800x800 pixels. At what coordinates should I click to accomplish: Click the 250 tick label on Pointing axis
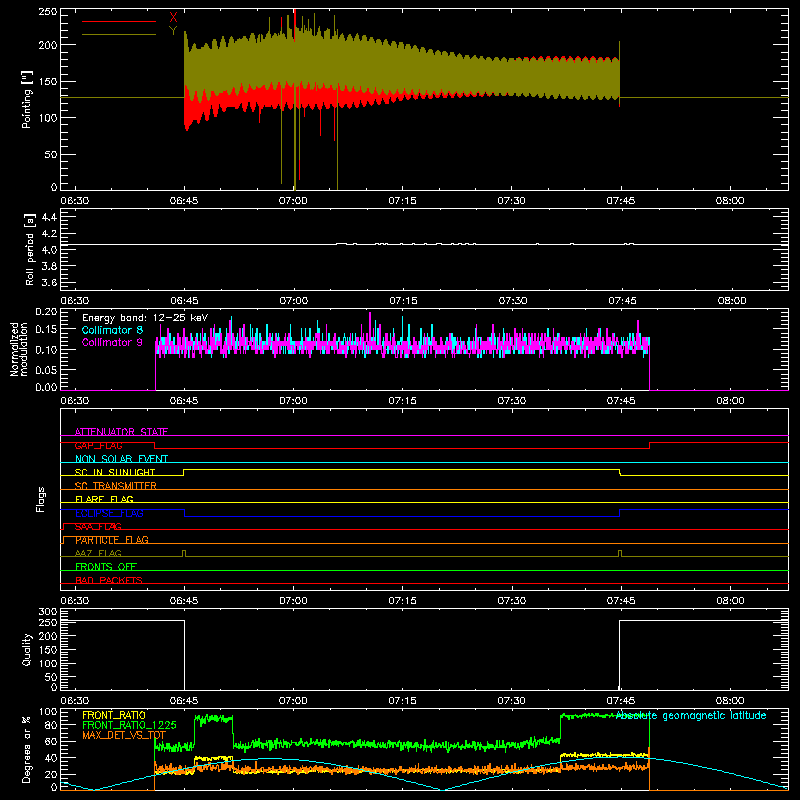pos(48,11)
